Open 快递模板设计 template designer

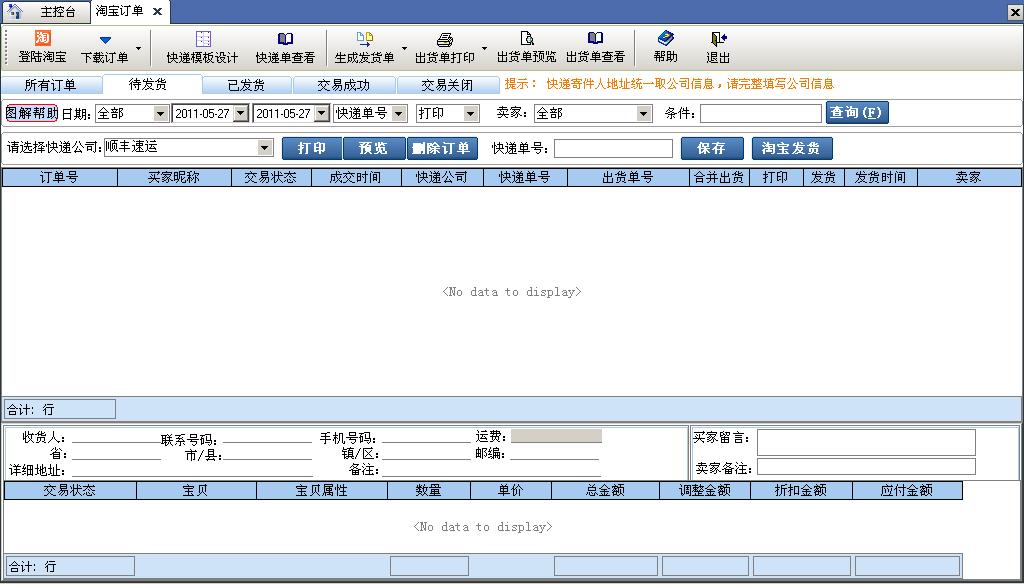(203, 39)
